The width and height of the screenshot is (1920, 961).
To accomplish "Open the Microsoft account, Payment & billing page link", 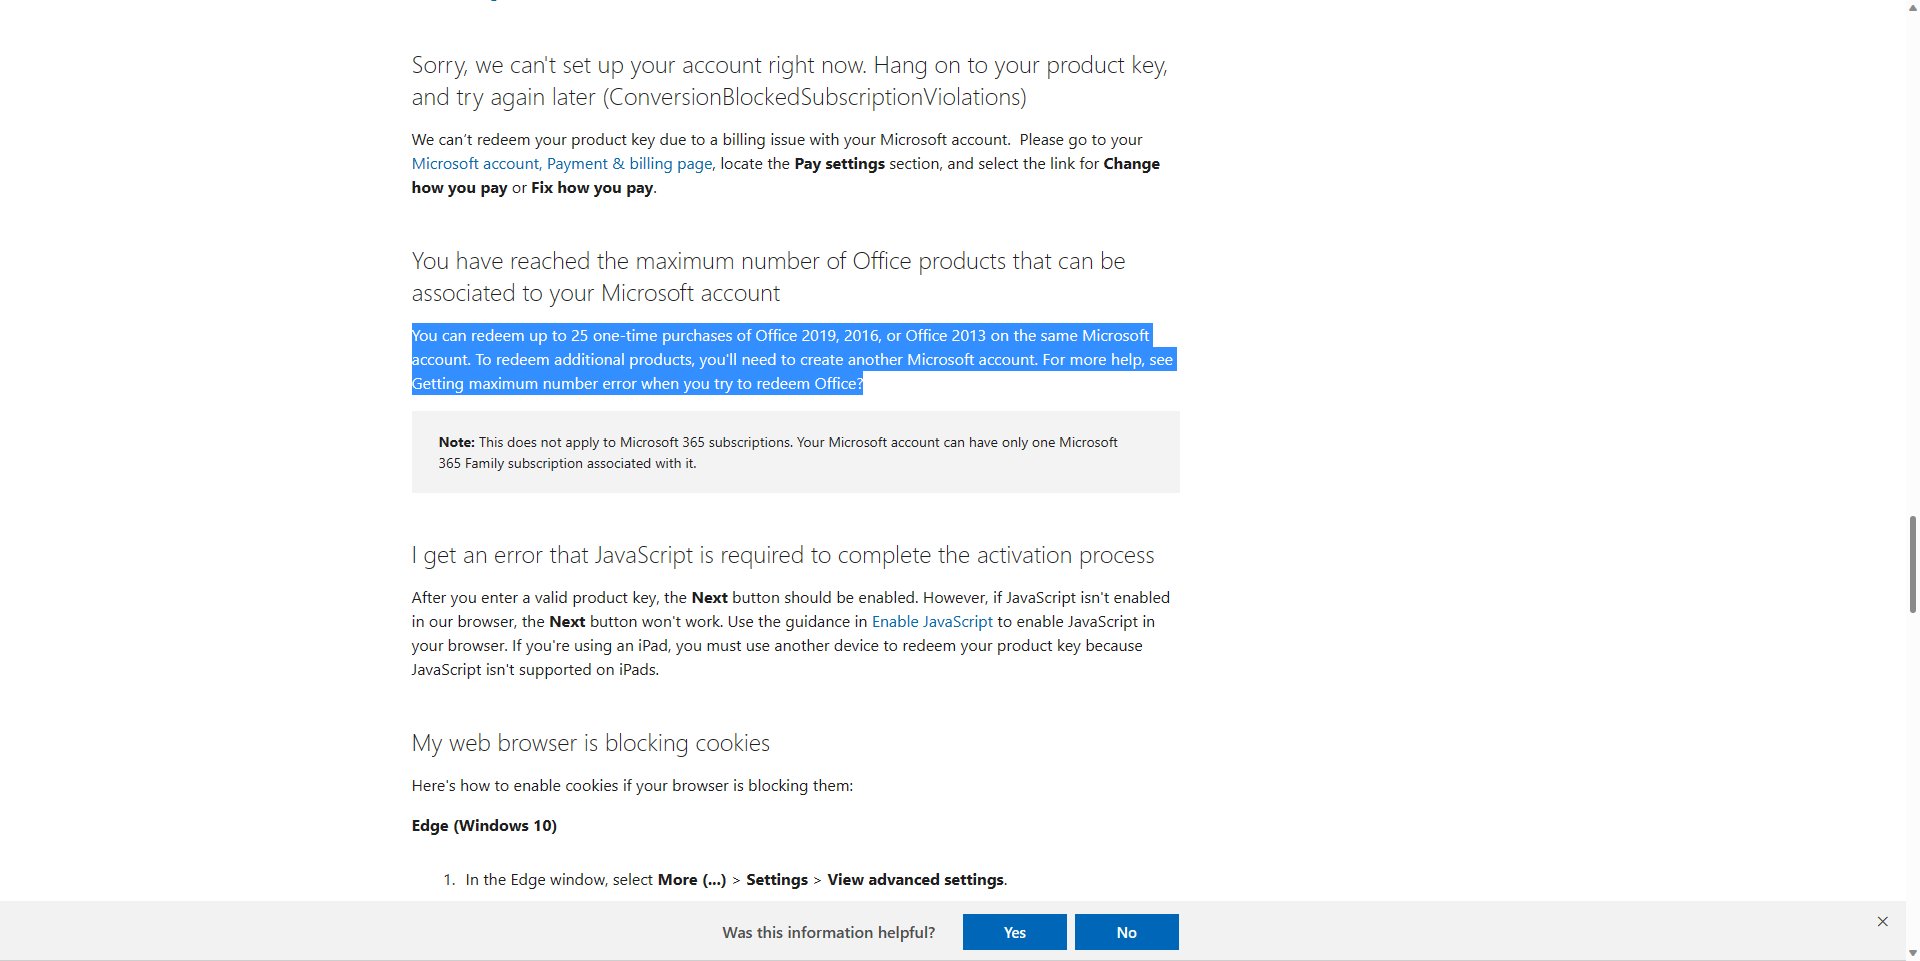I will coord(562,164).
